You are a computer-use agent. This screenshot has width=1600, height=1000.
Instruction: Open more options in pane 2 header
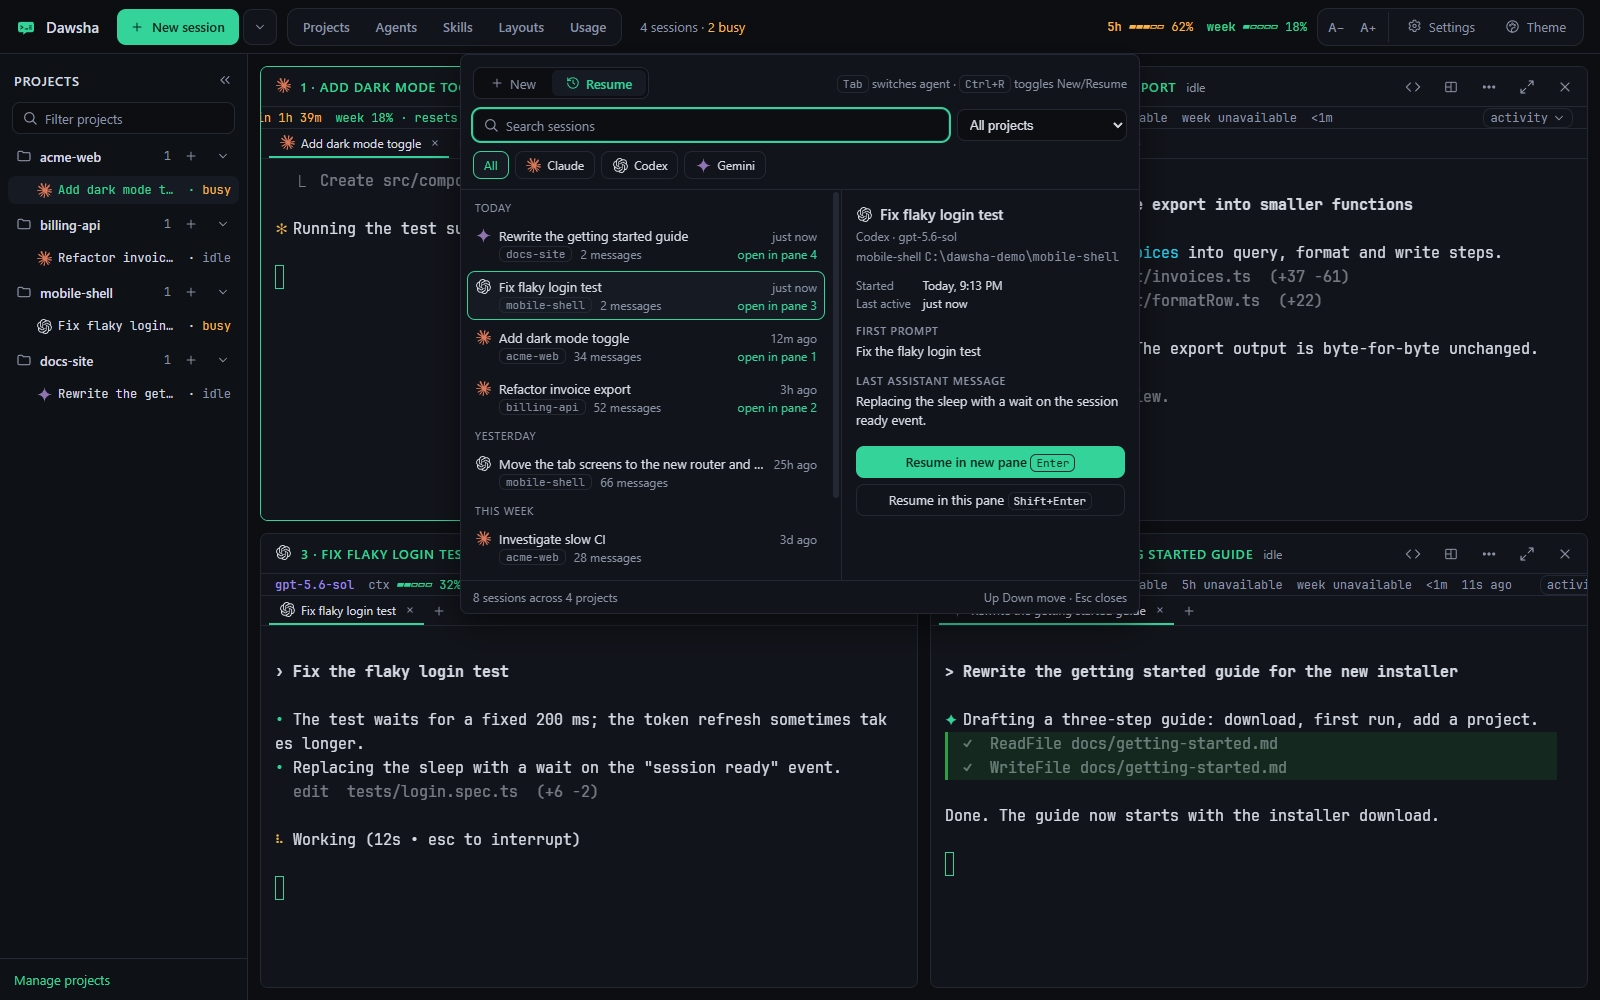[1489, 87]
